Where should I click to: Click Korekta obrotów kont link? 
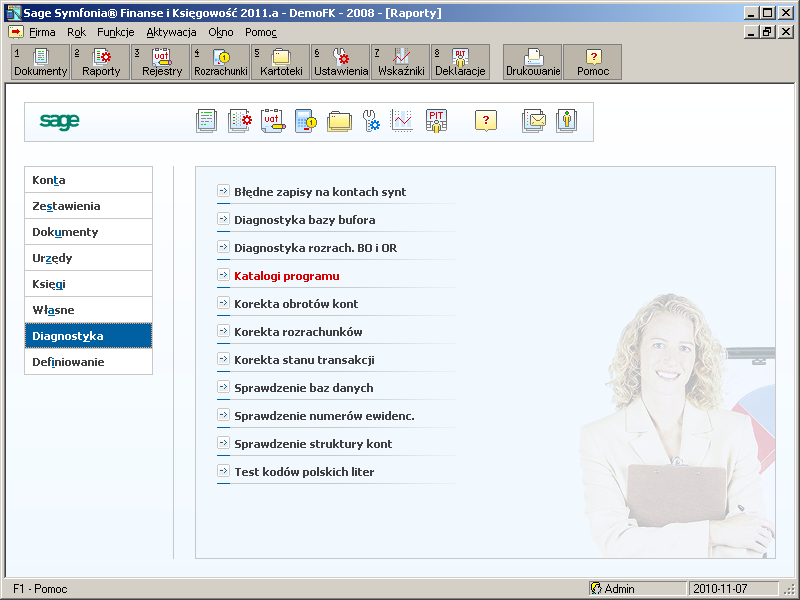coord(296,304)
